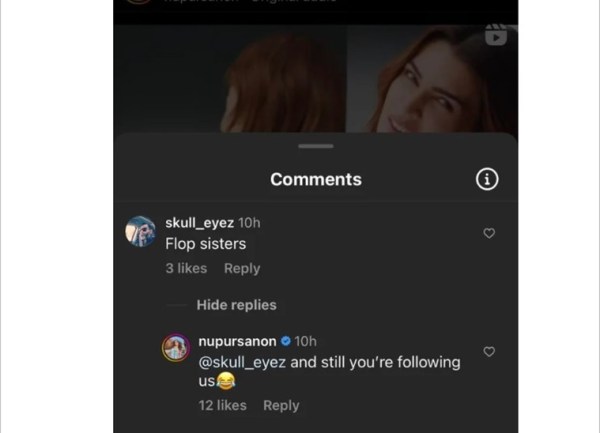The height and width of the screenshot is (433, 600).
Task: Select the Comments header title
Action: click(x=316, y=180)
